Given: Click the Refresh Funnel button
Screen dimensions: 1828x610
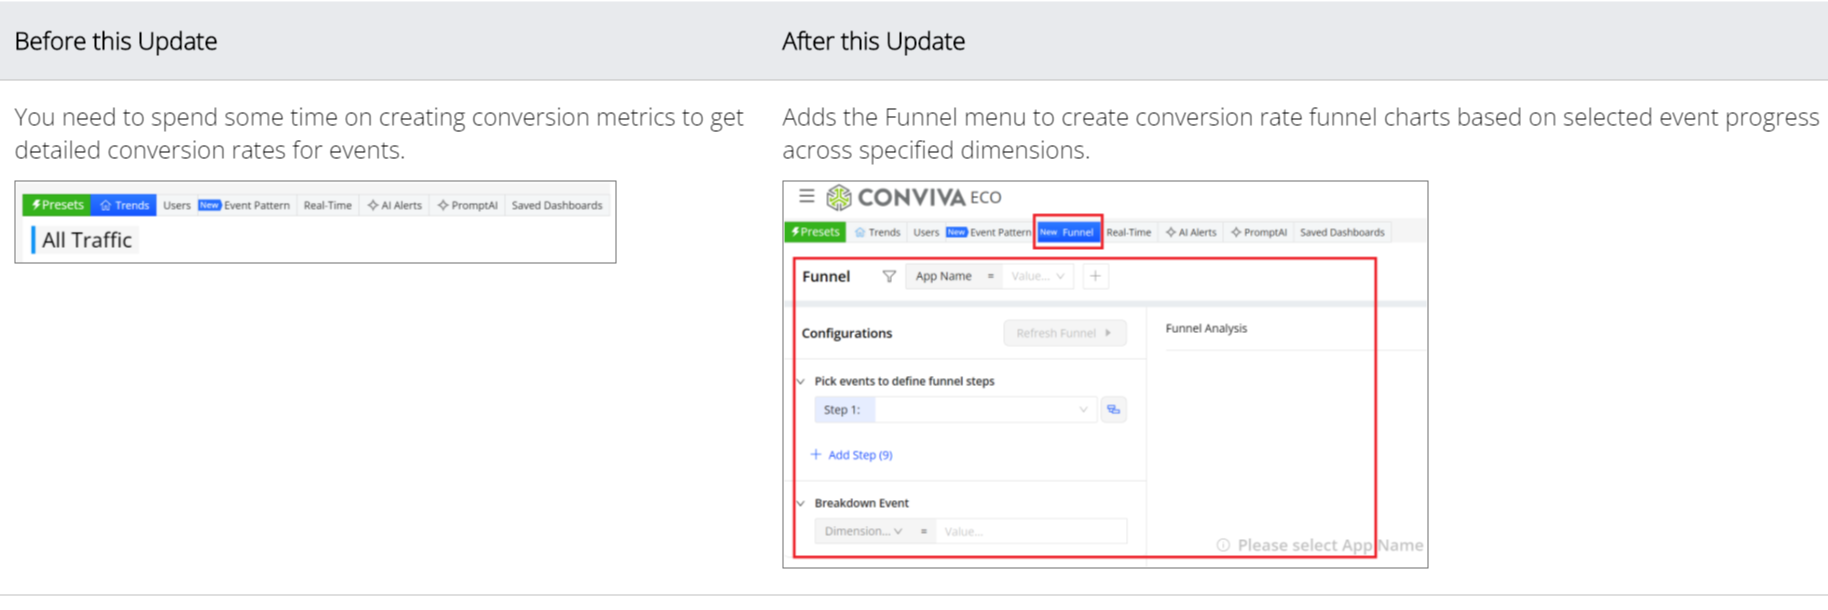Looking at the screenshot, I should click(x=1064, y=333).
